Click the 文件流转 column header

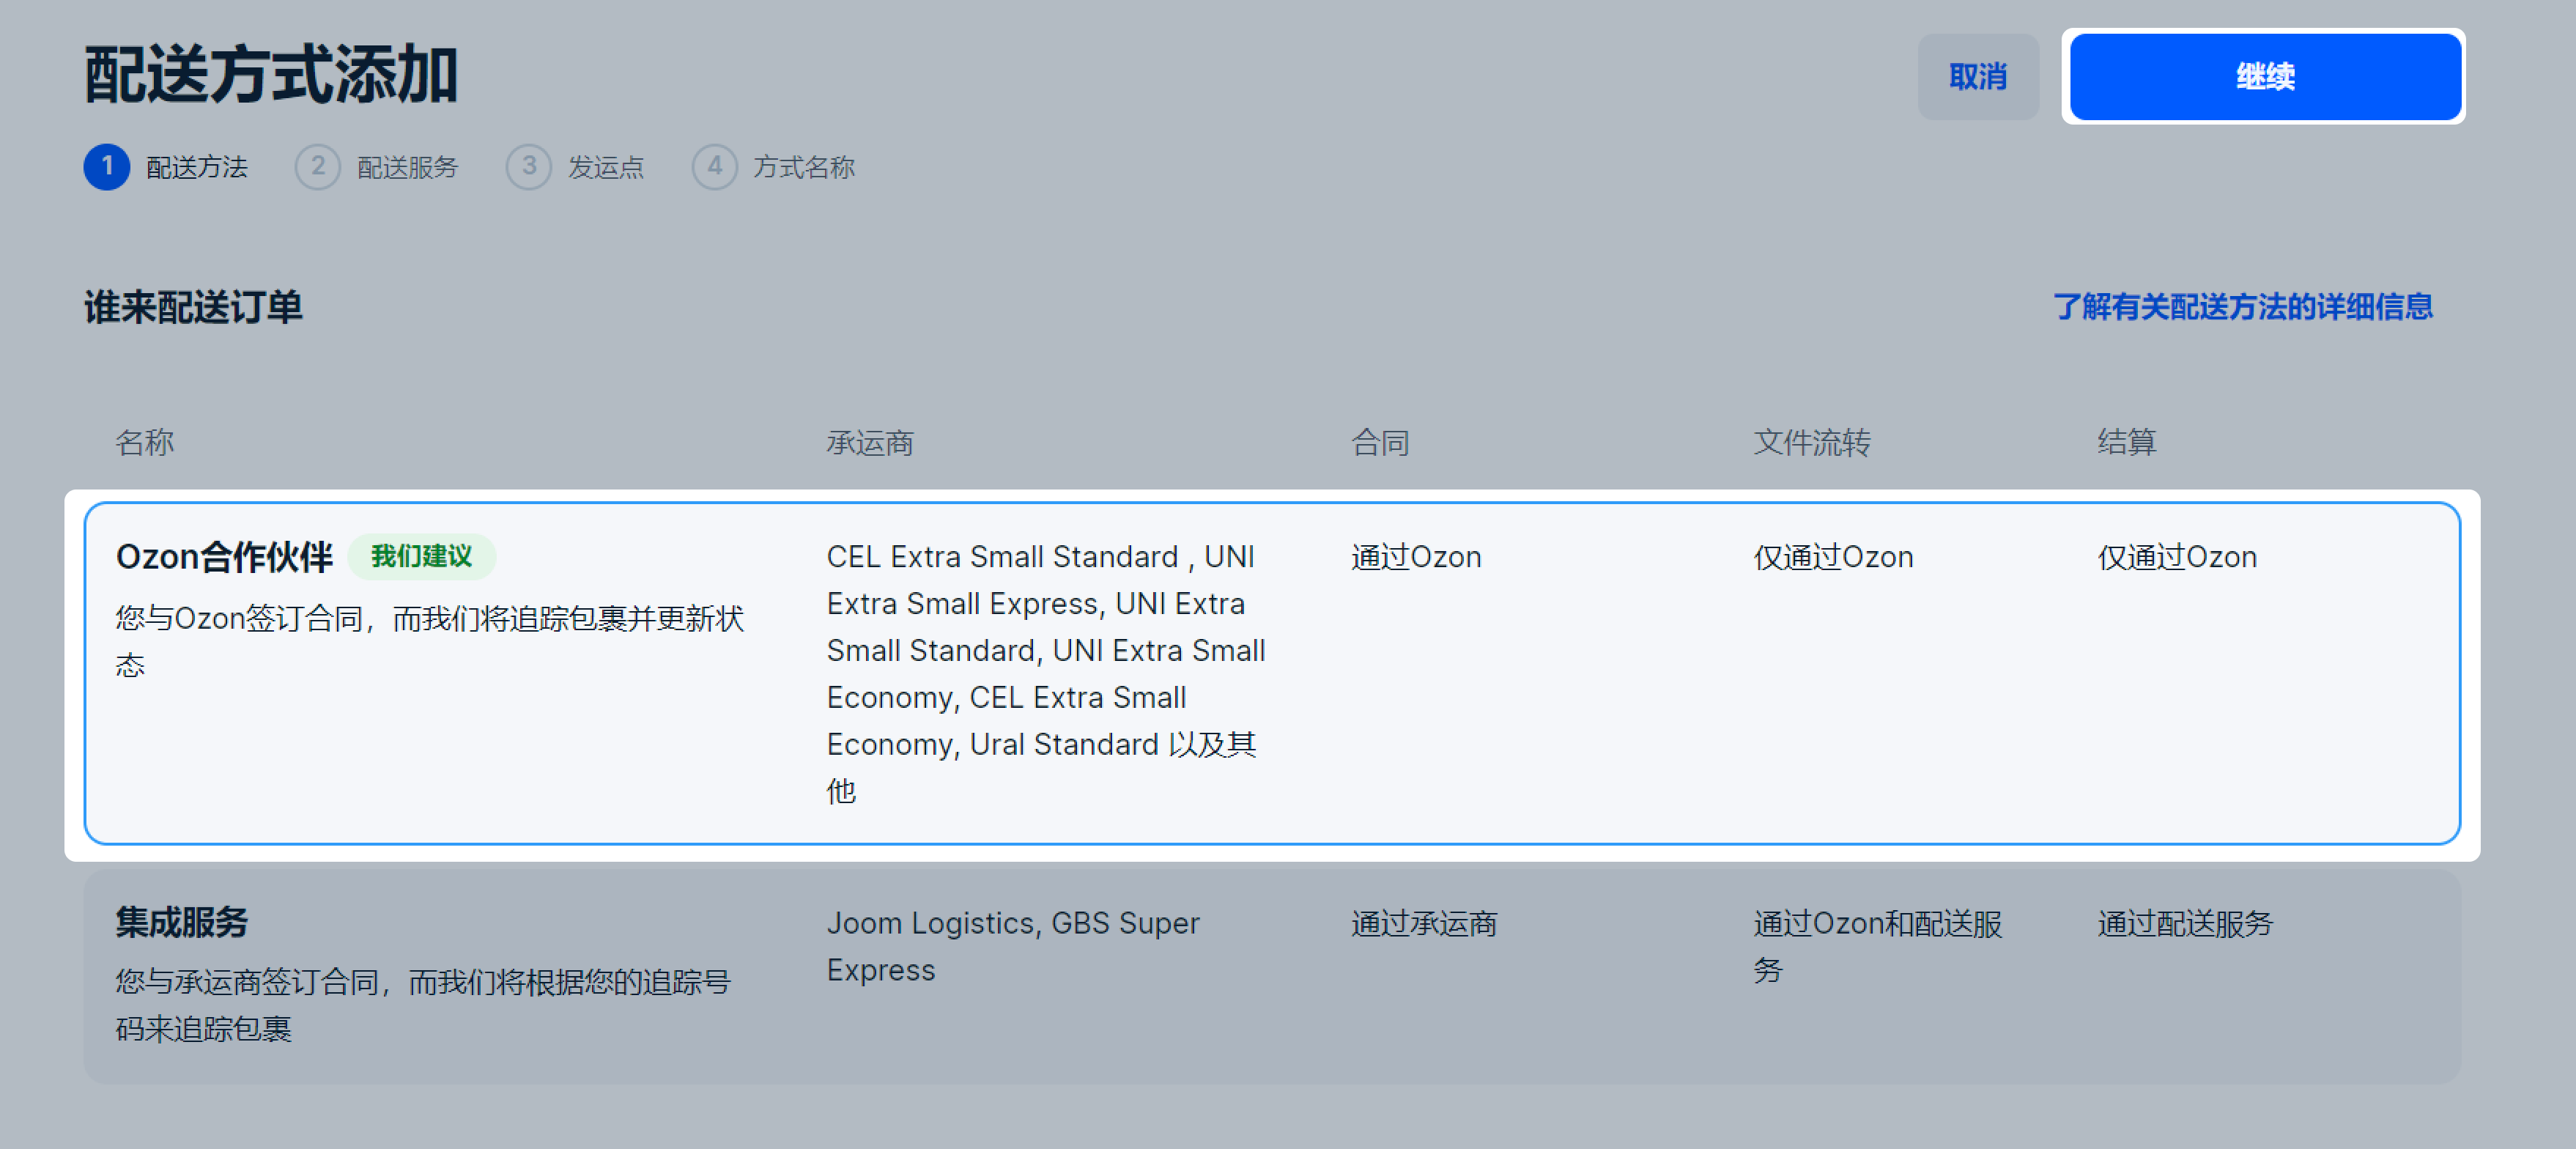tap(1811, 443)
